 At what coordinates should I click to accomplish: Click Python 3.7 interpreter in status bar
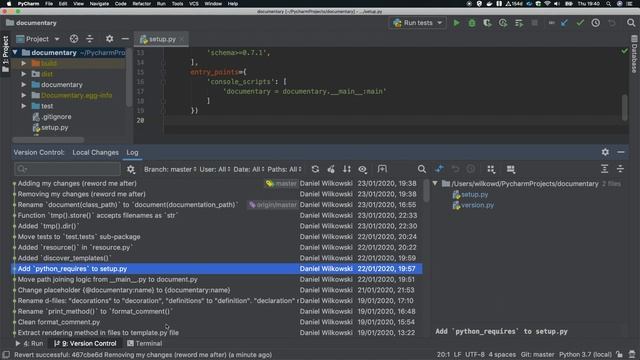point(585,355)
